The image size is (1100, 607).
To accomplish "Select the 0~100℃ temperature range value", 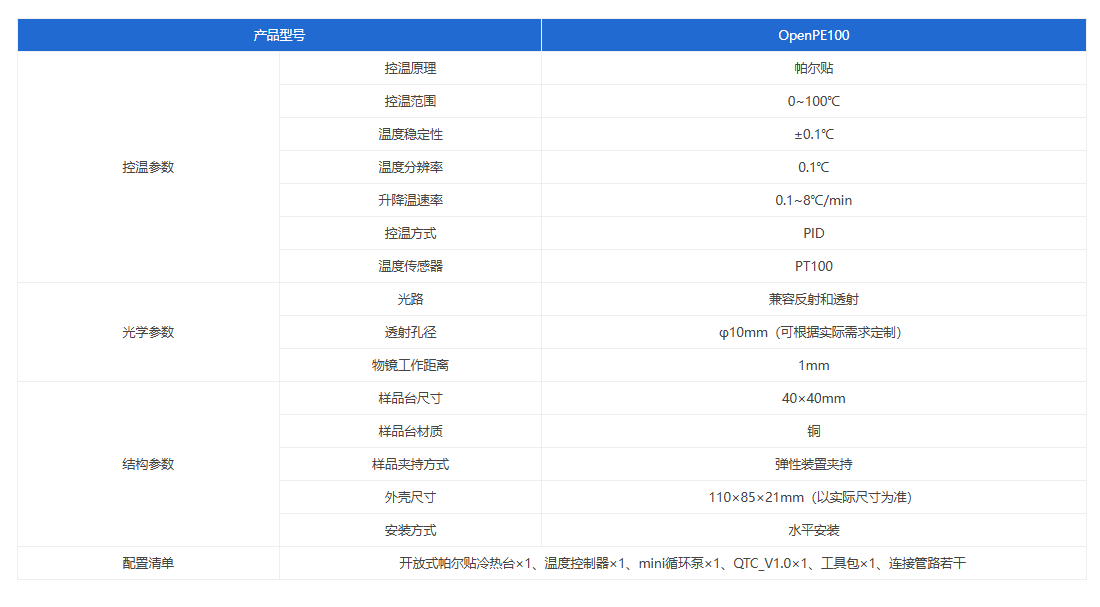I will (813, 101).
